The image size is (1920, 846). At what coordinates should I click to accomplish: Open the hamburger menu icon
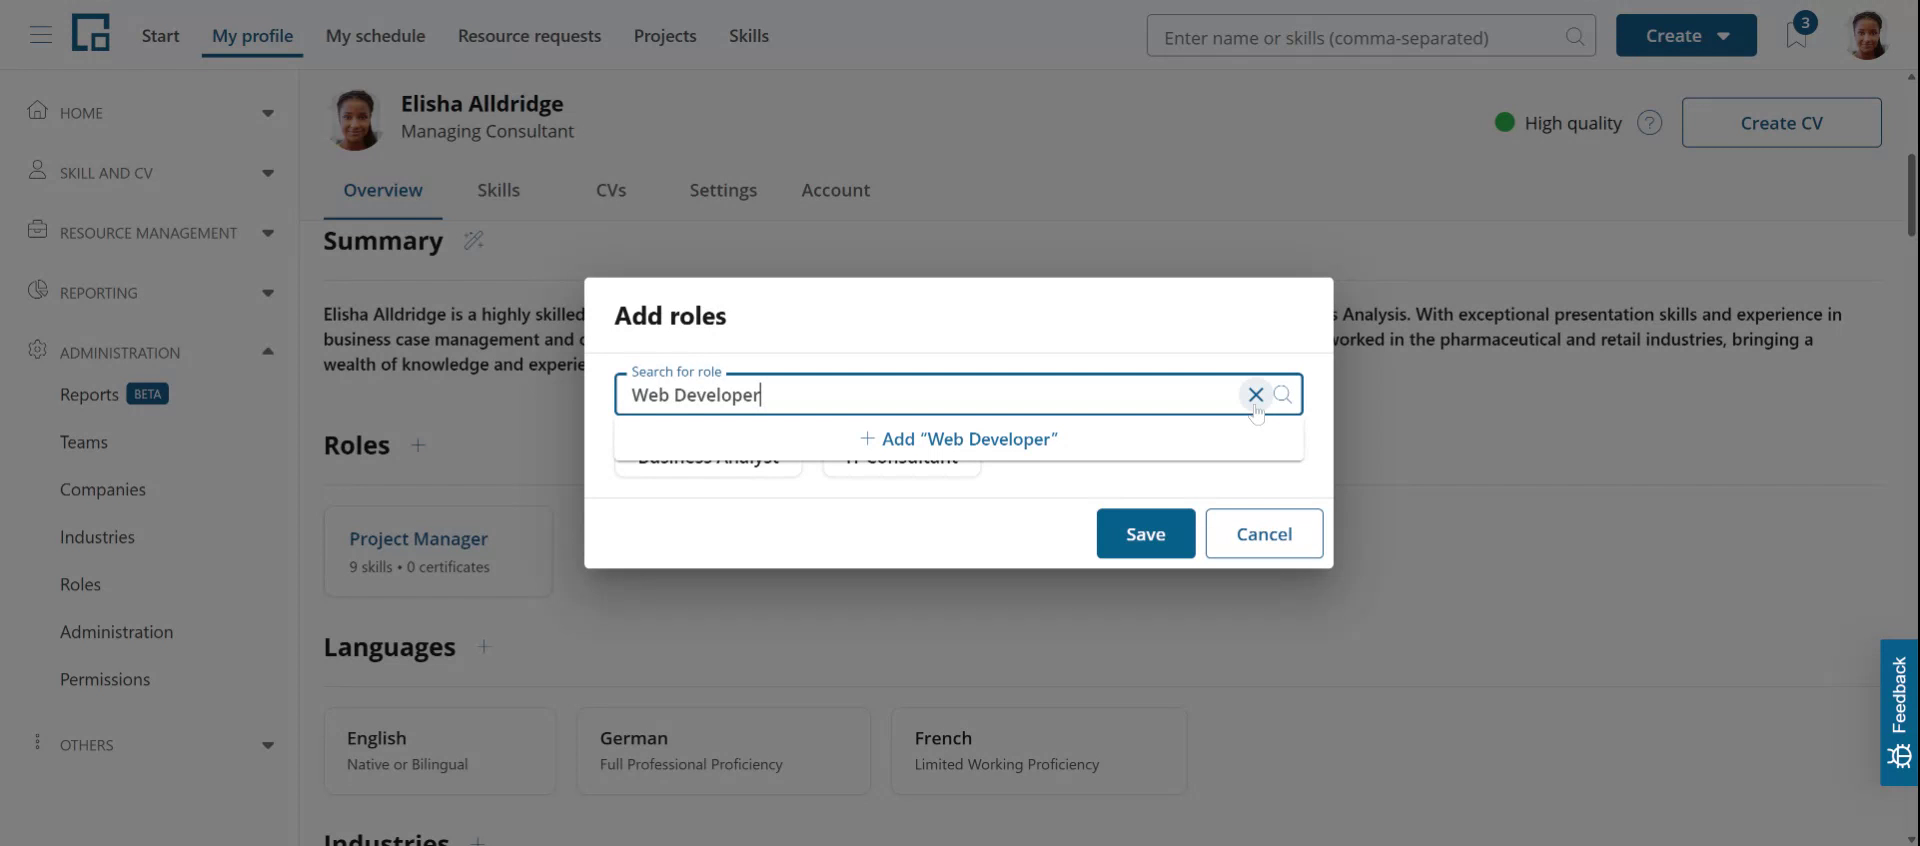tap(40, 36)
